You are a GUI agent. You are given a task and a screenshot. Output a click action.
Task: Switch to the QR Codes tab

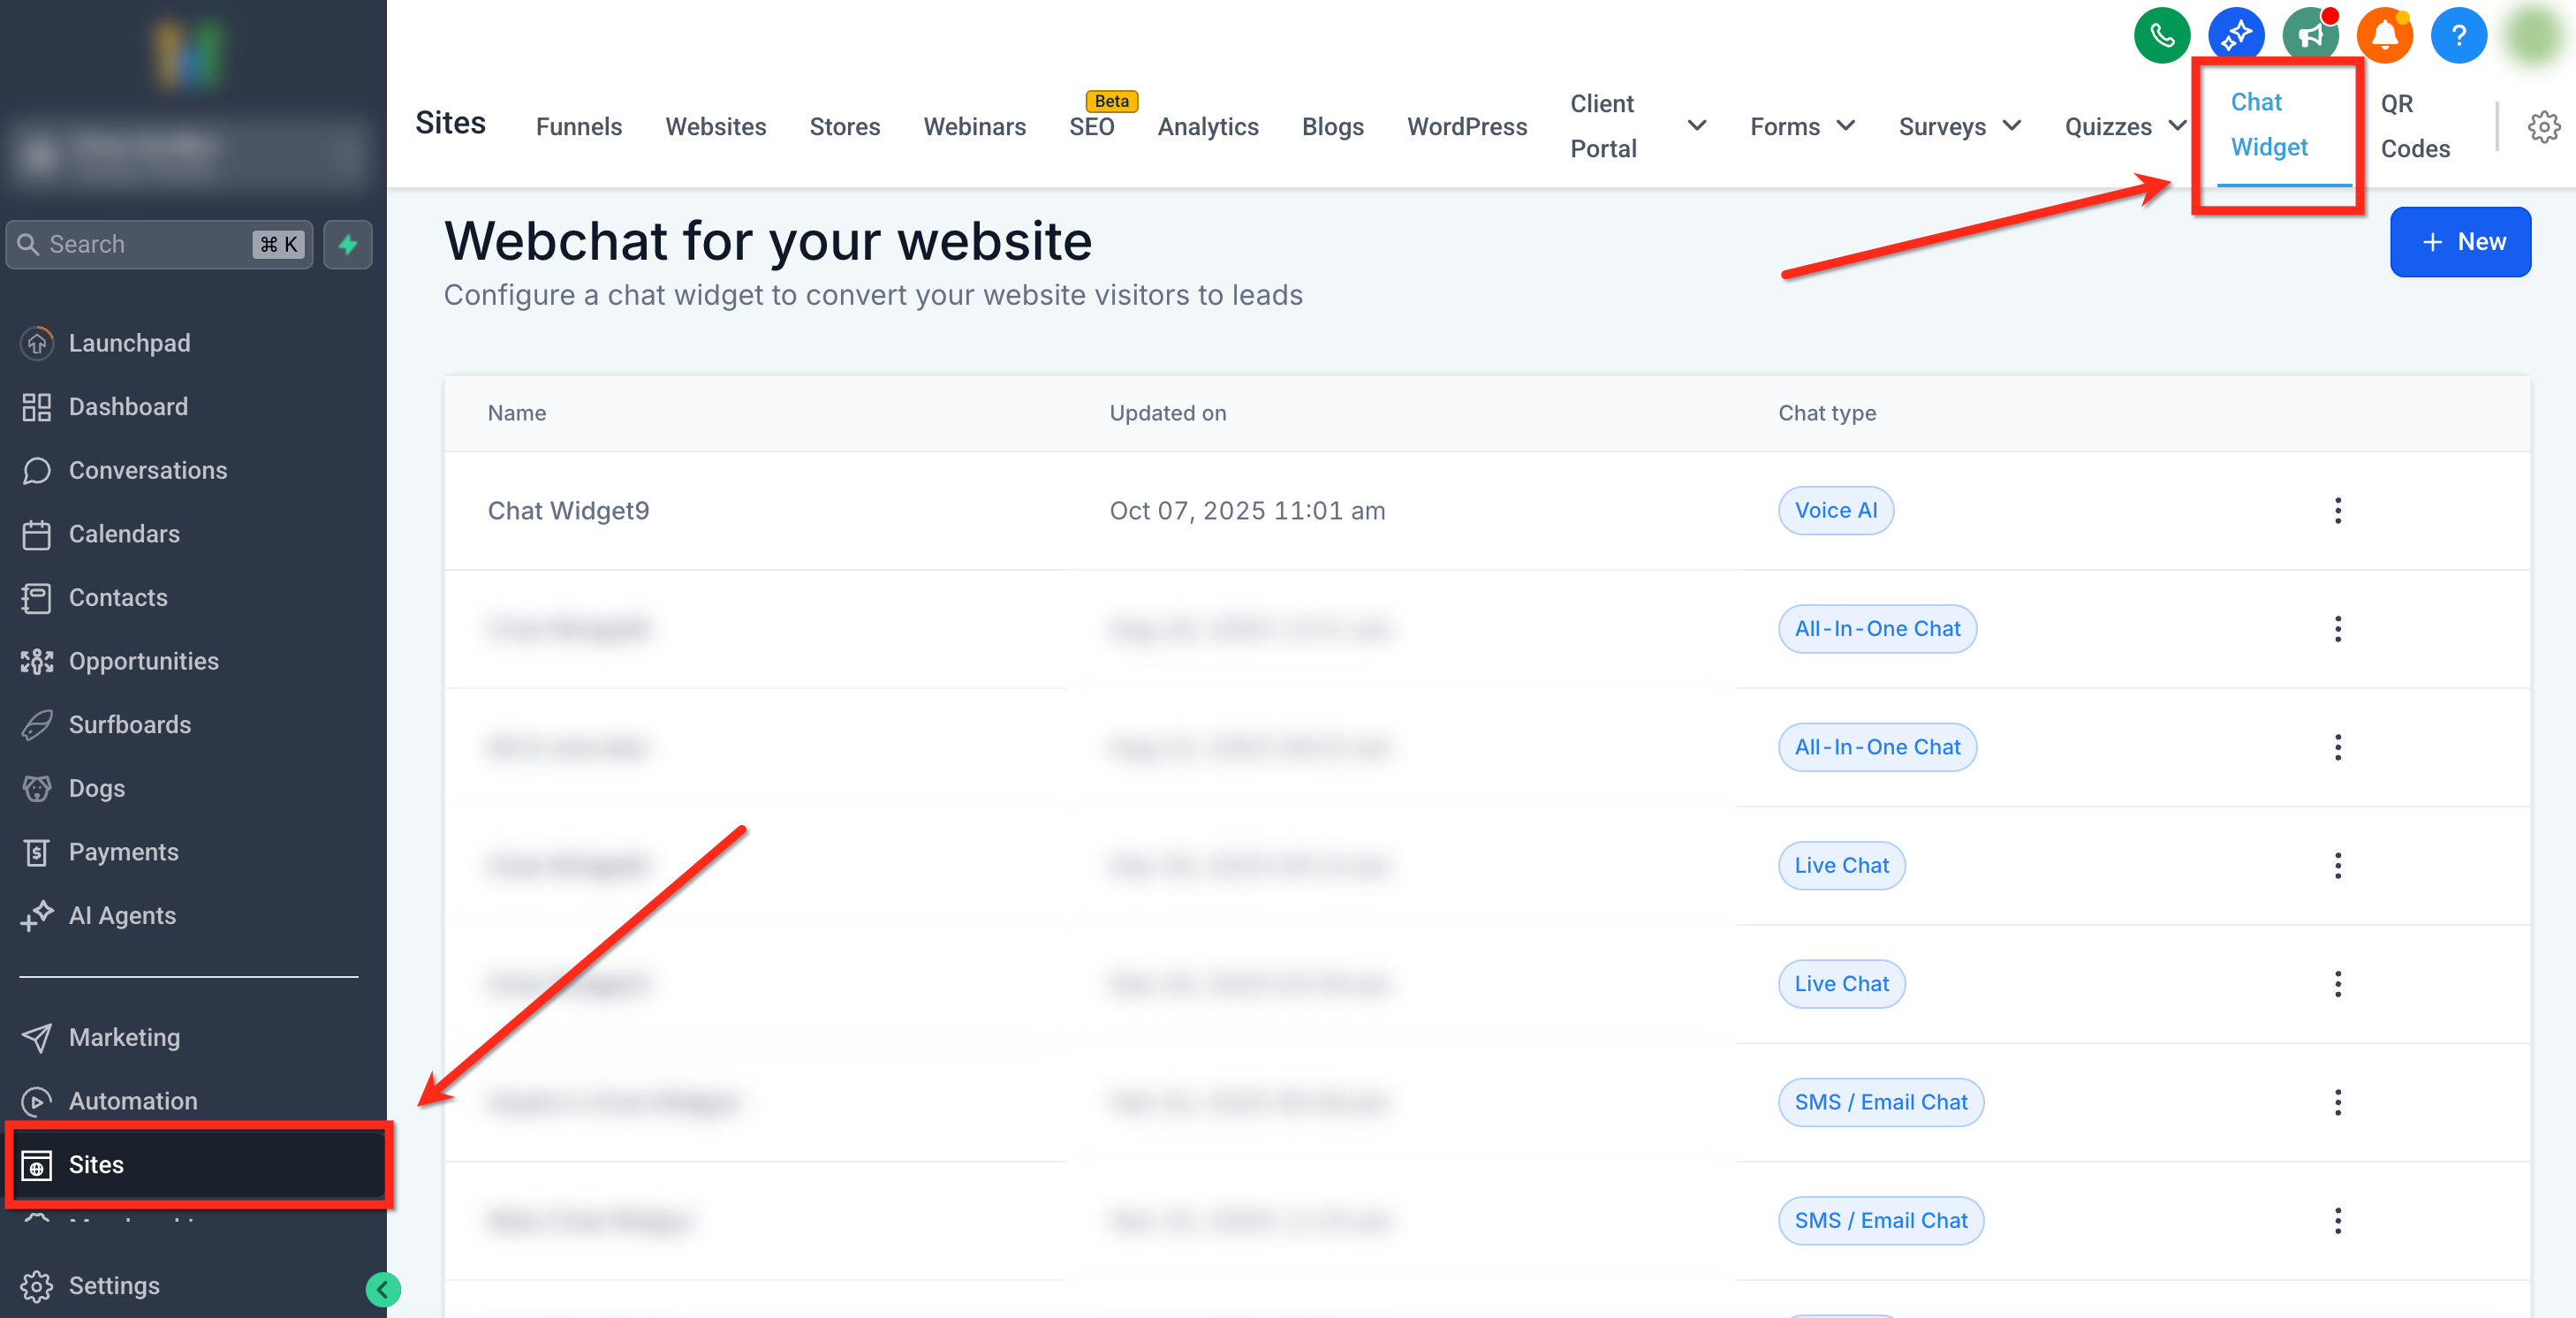2414,126
